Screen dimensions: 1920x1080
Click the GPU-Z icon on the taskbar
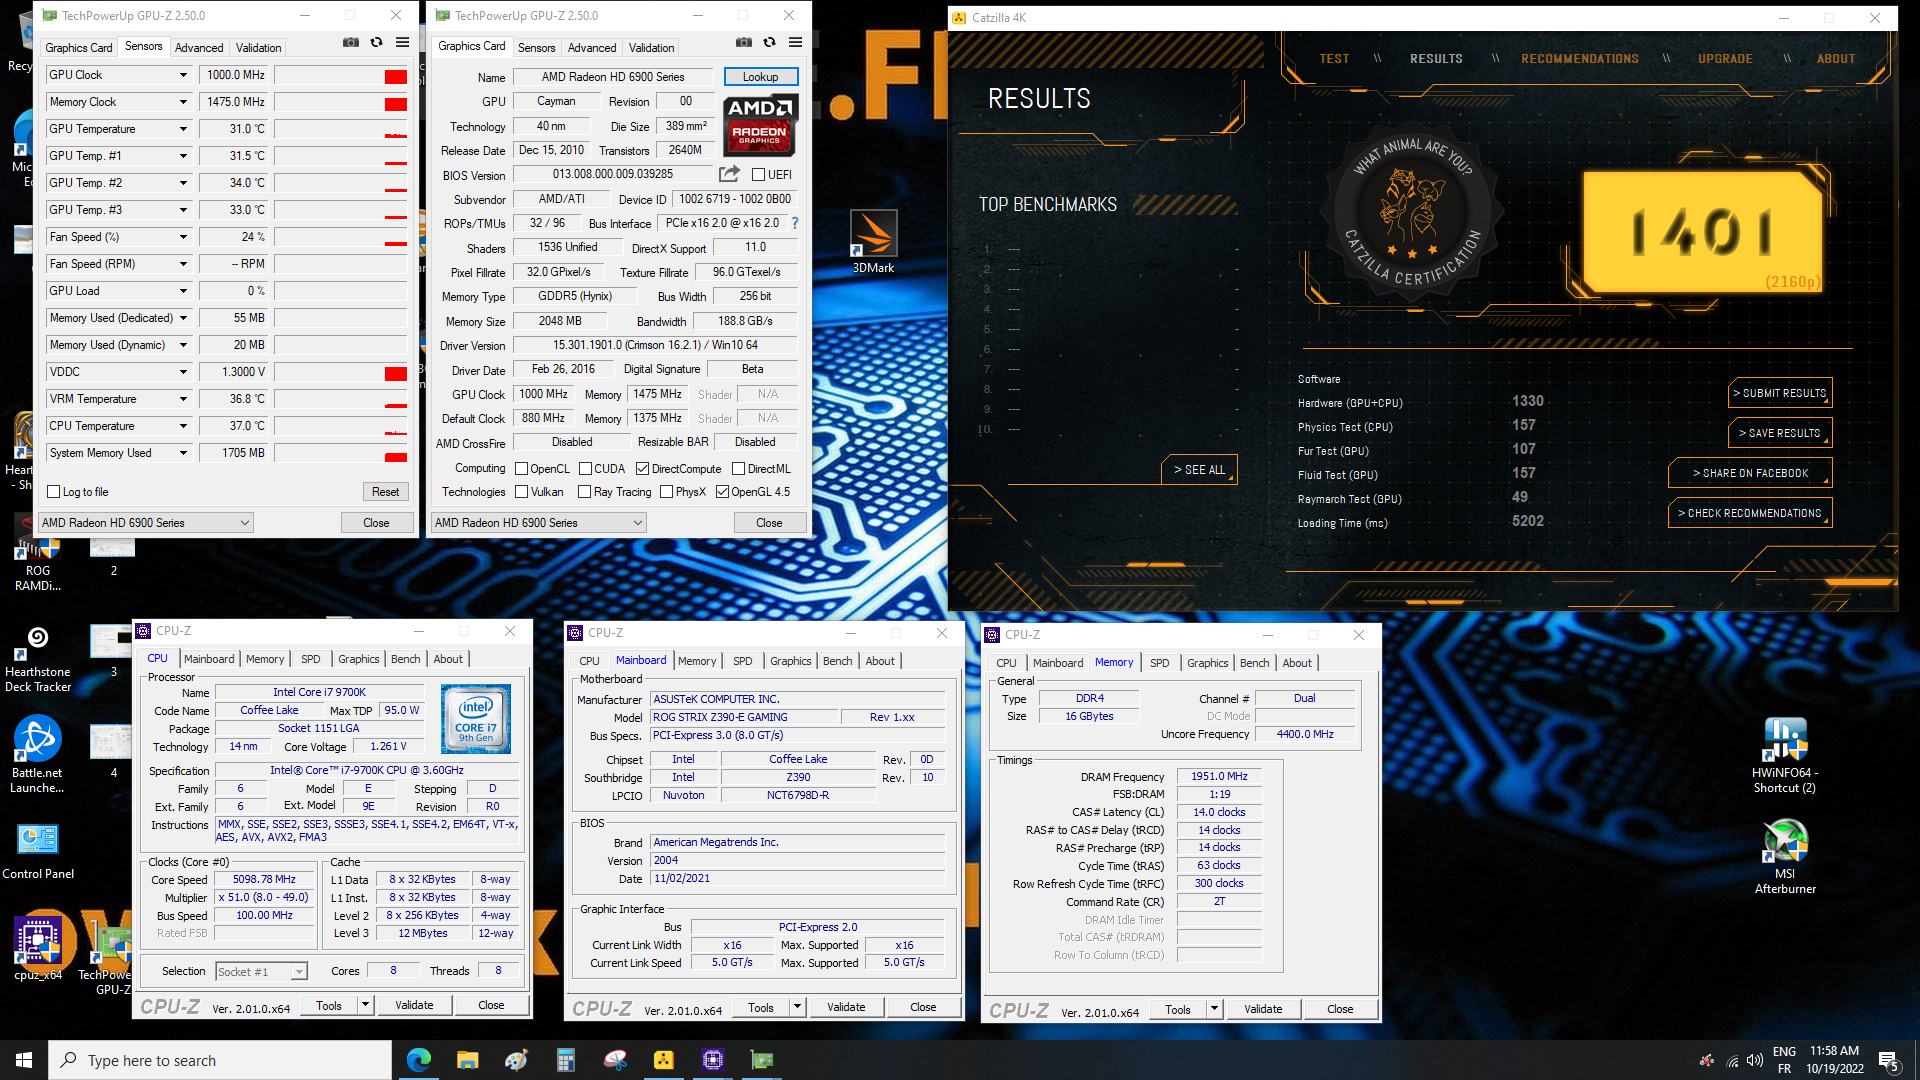click(x=762, y=1060)
